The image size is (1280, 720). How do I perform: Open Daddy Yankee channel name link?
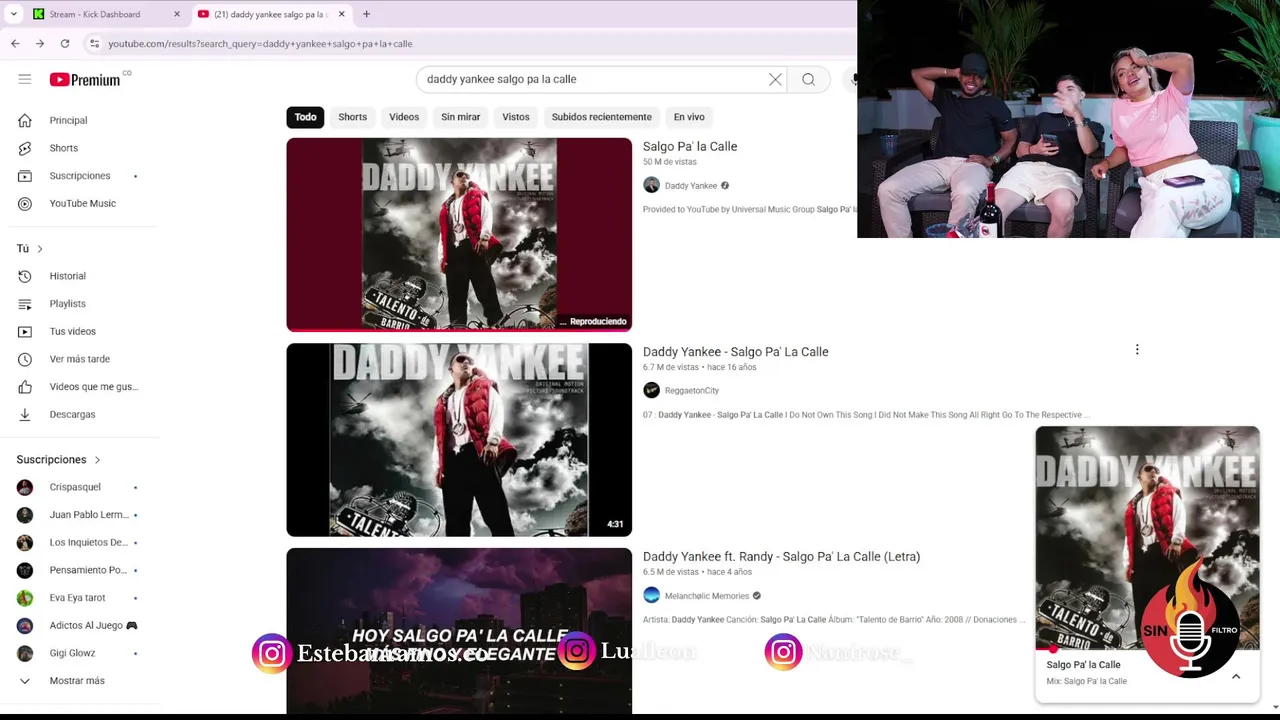(691, 186)
